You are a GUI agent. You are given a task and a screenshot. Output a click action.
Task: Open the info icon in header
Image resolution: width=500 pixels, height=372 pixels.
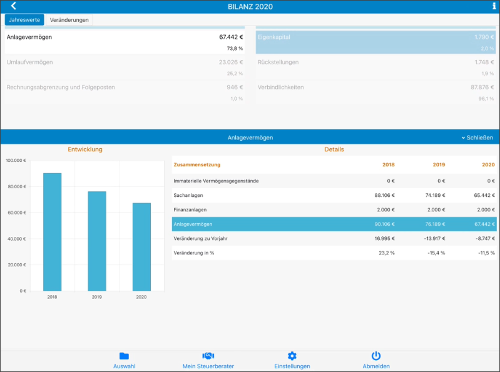click(494, 6)
